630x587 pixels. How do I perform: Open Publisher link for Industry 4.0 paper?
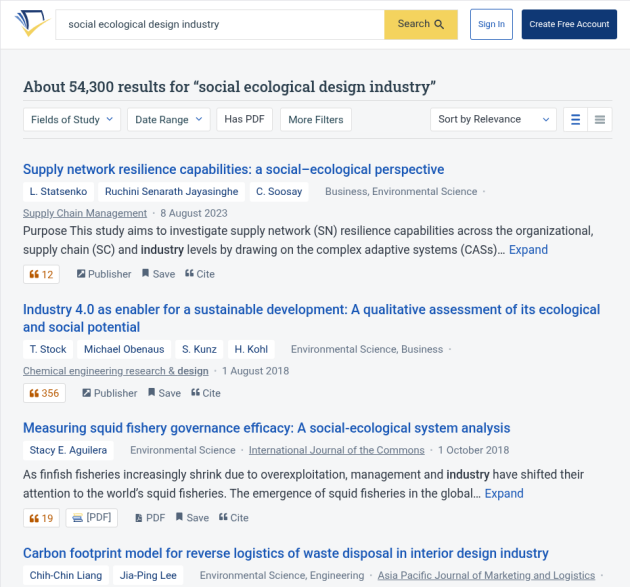[109, 393]
